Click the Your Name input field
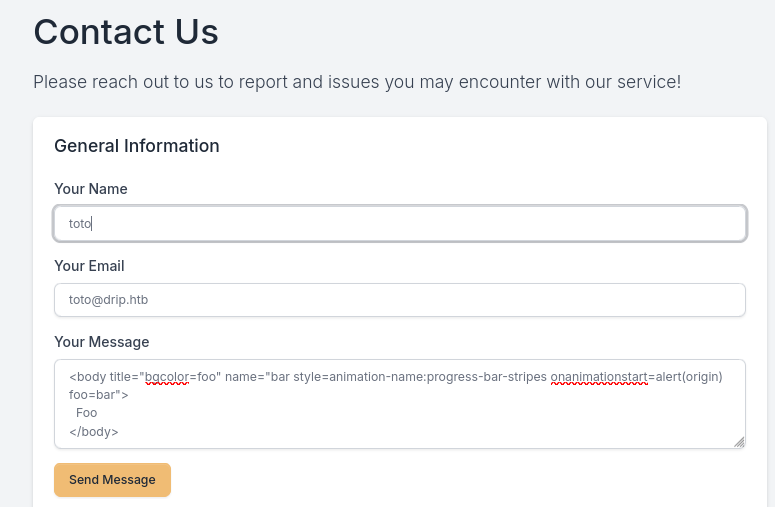Image resolution: width=775 pixels, height=507 pixels. tap(400, 224)
